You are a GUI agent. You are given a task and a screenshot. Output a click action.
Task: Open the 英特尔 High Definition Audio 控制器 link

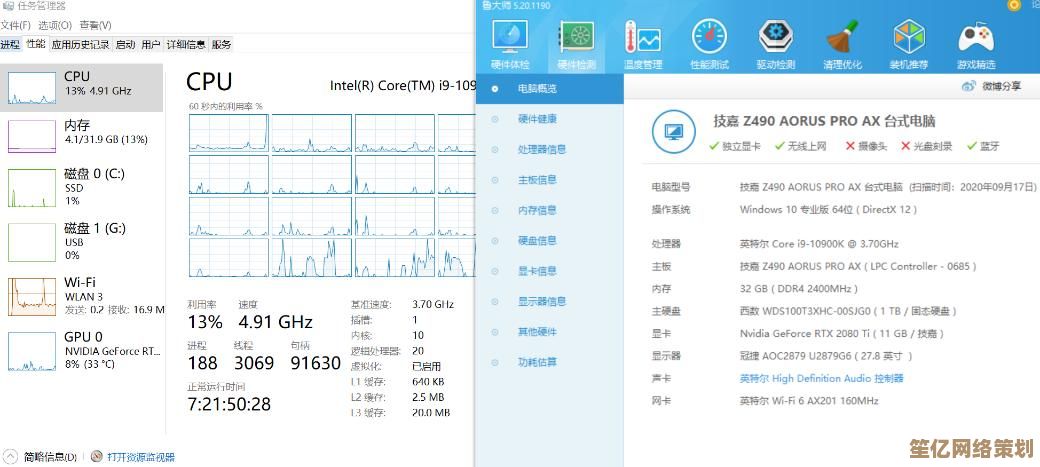tap(821, 379)
